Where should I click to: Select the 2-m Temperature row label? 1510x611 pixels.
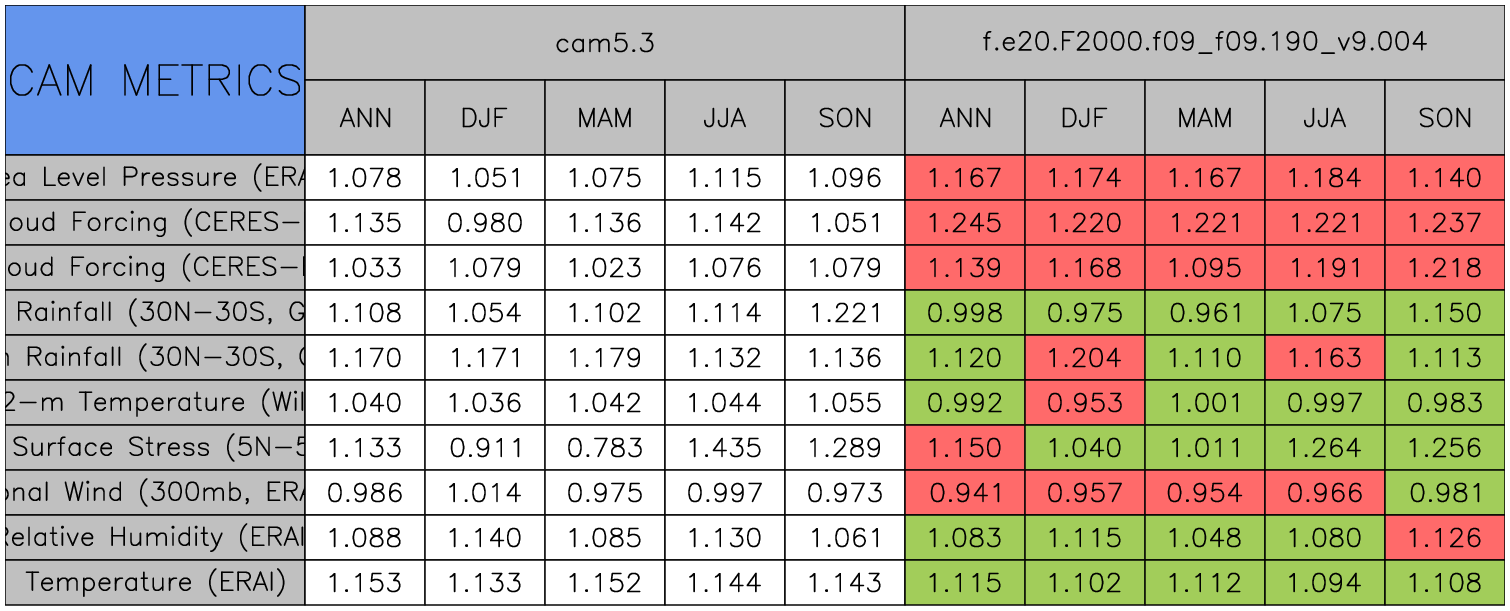[x=155, y=403]
